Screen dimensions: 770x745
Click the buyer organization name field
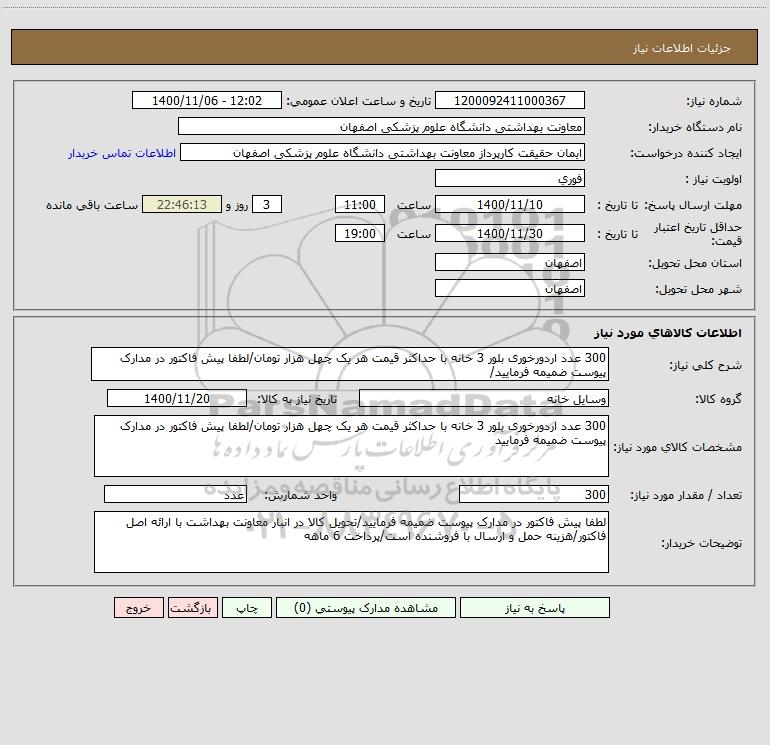point(381,126)
